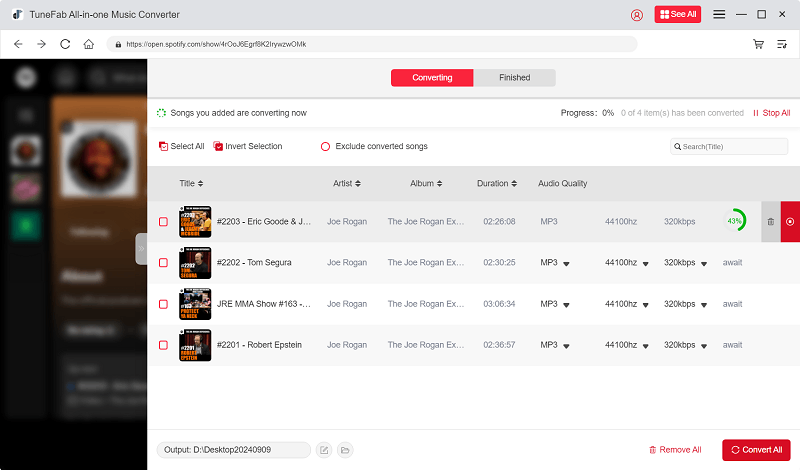Open the output folder icon
The height and width of the screenshot is (470, 800).
pos(345,450)
